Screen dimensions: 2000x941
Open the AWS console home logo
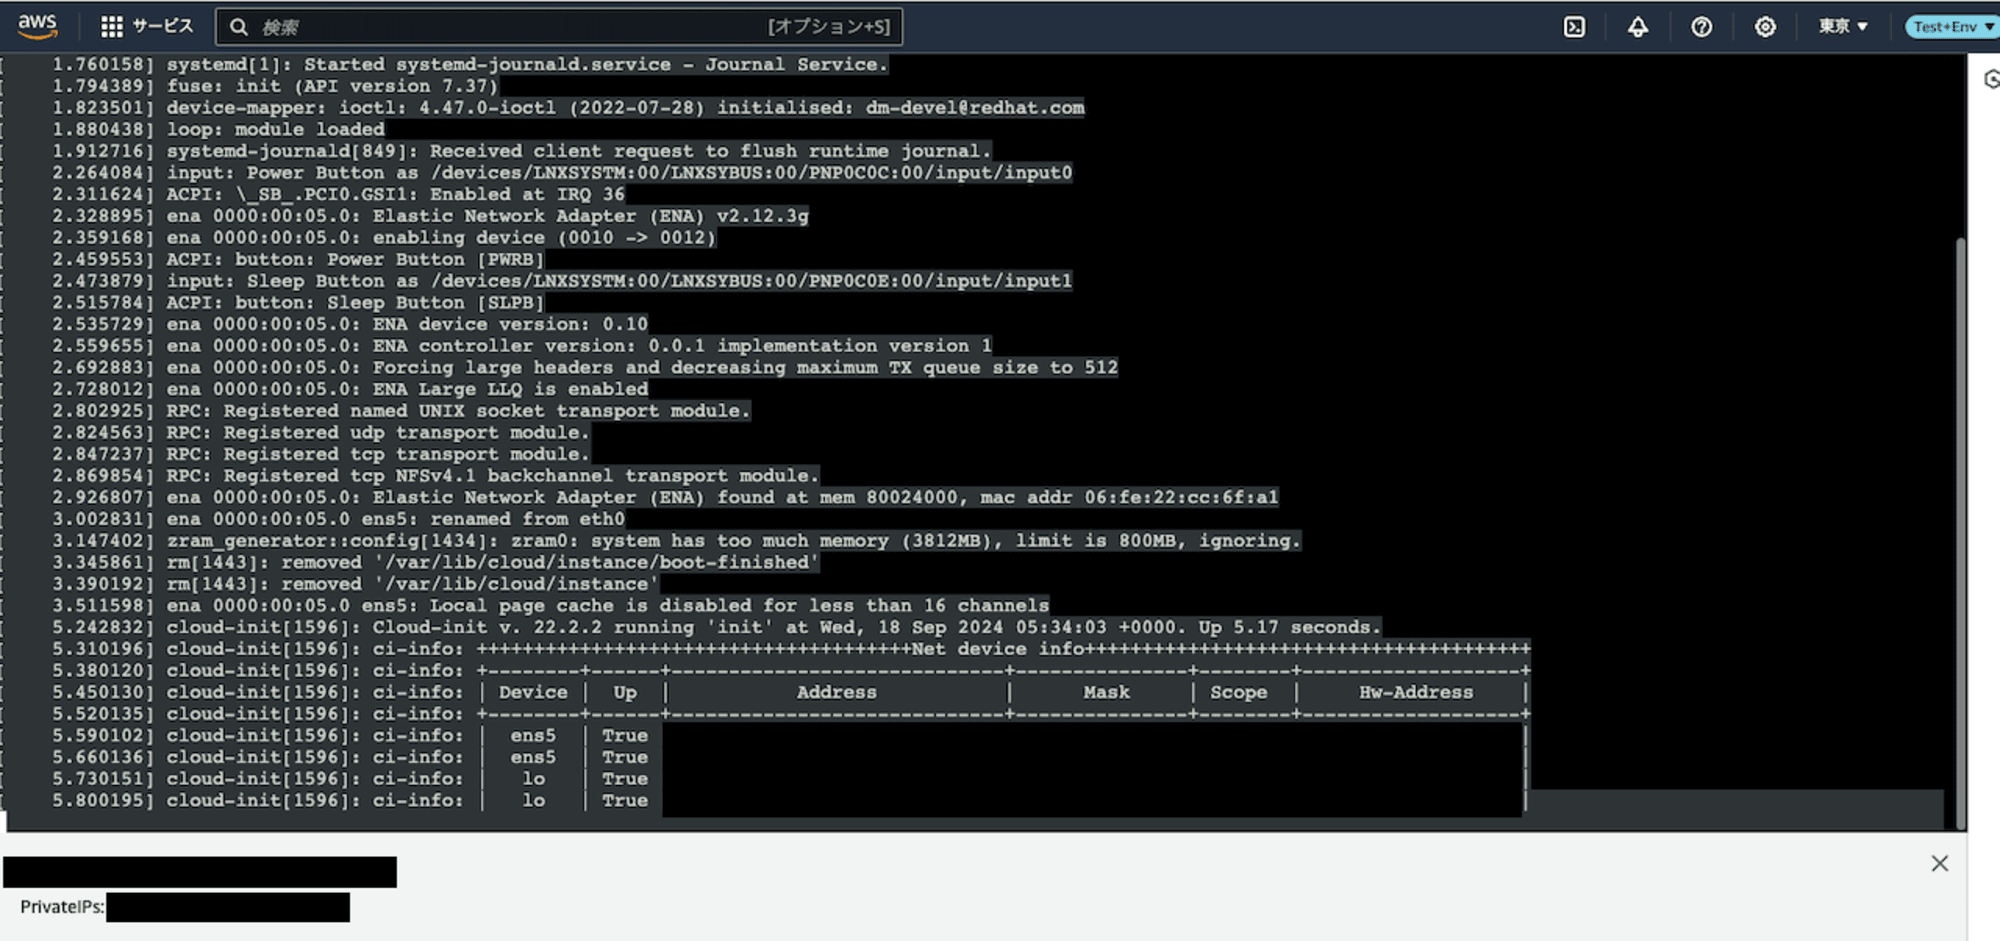pyautogui.click(x=37, y=26)
